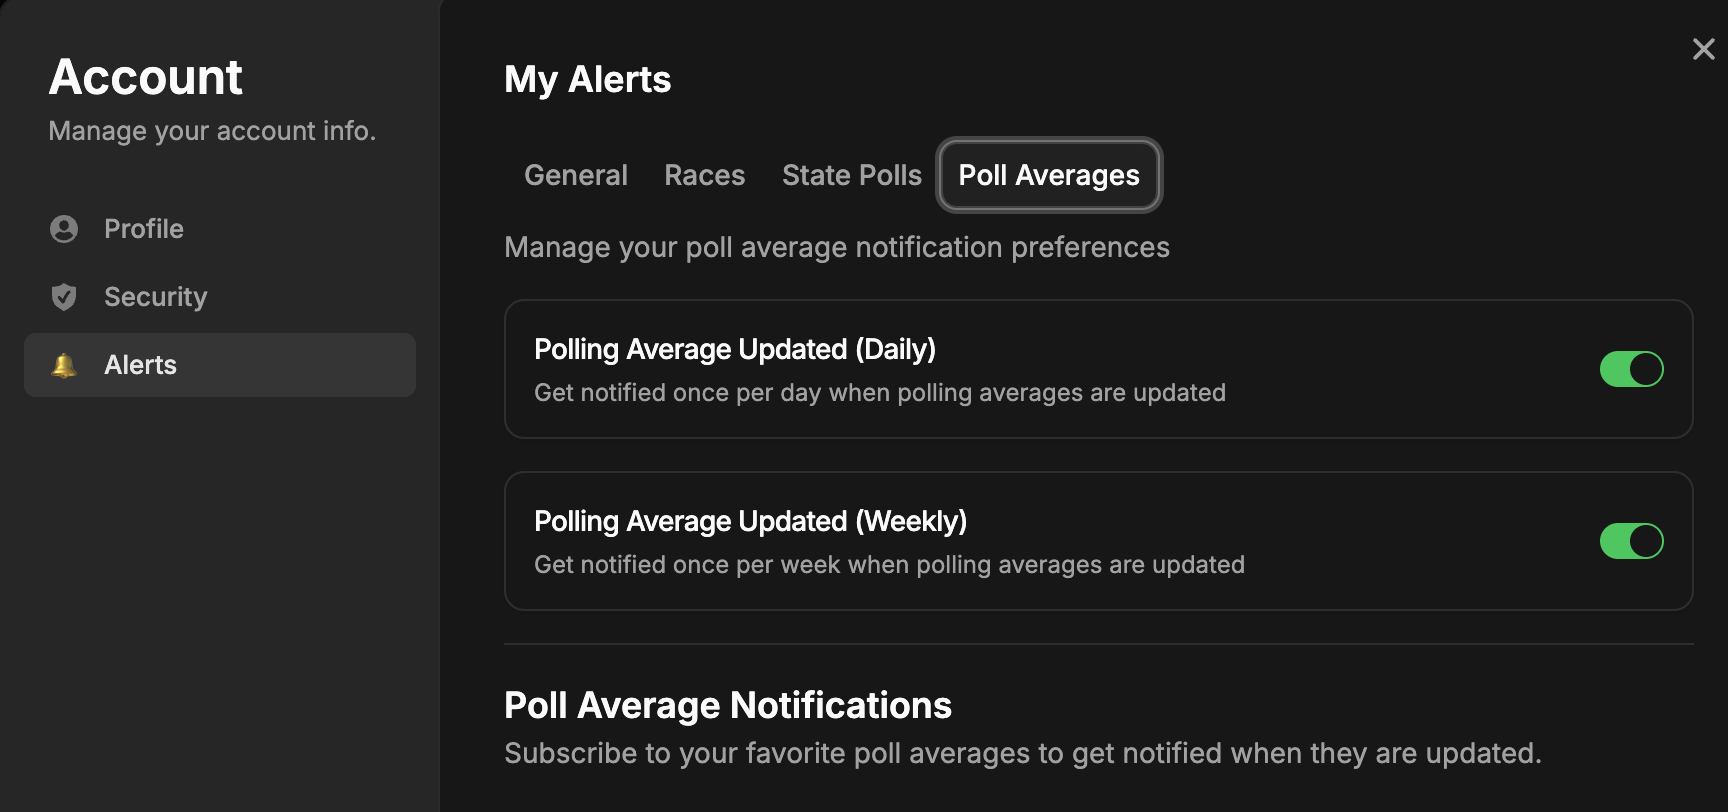Click the Poll Averages tab
The image size is (1728, 812).
(1048, 175)
